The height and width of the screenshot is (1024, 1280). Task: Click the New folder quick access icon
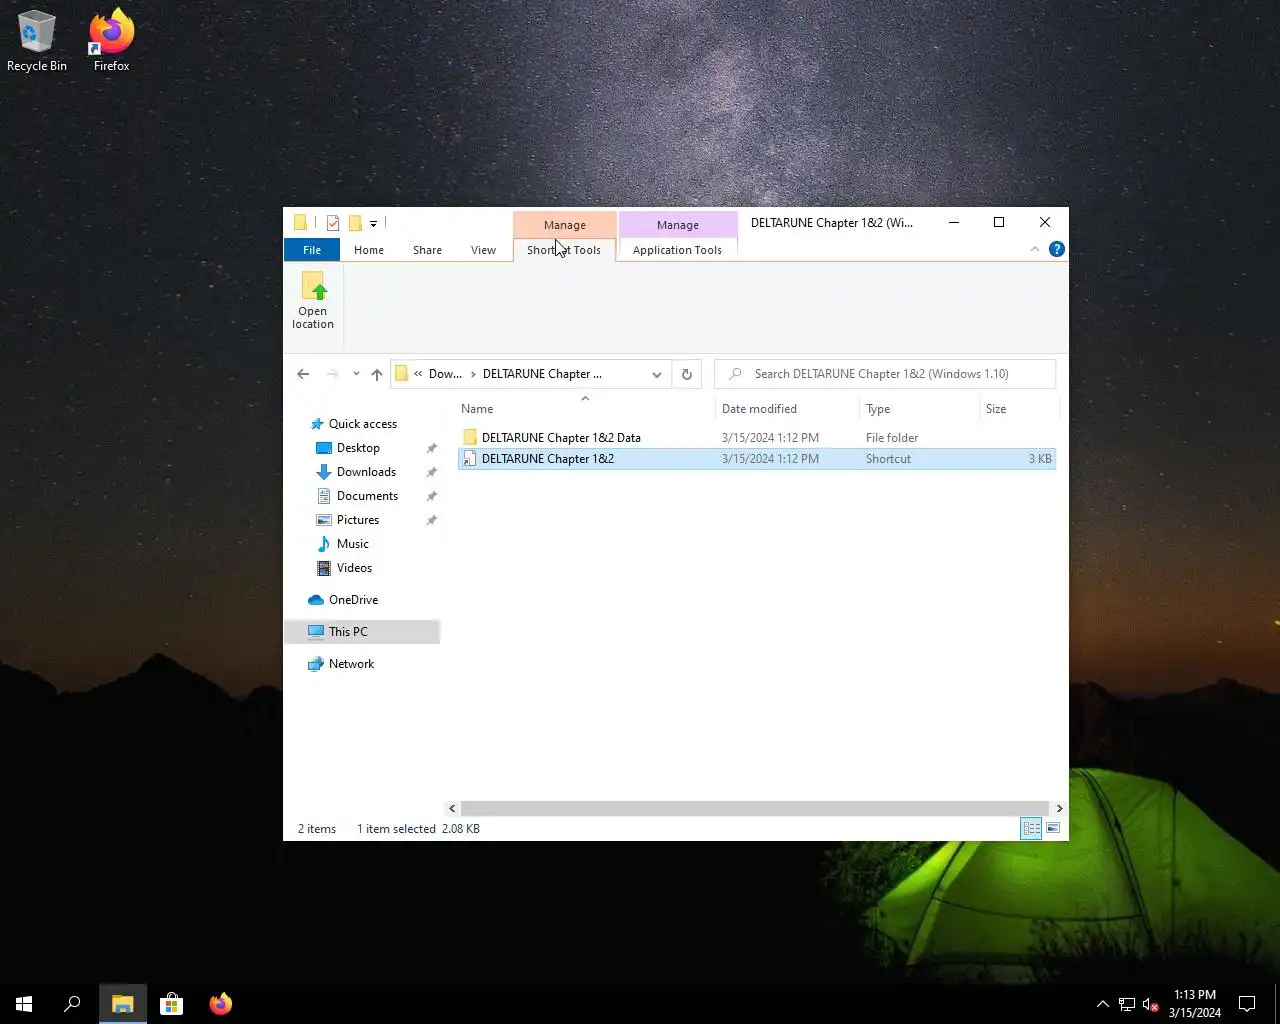coord(355,223)
